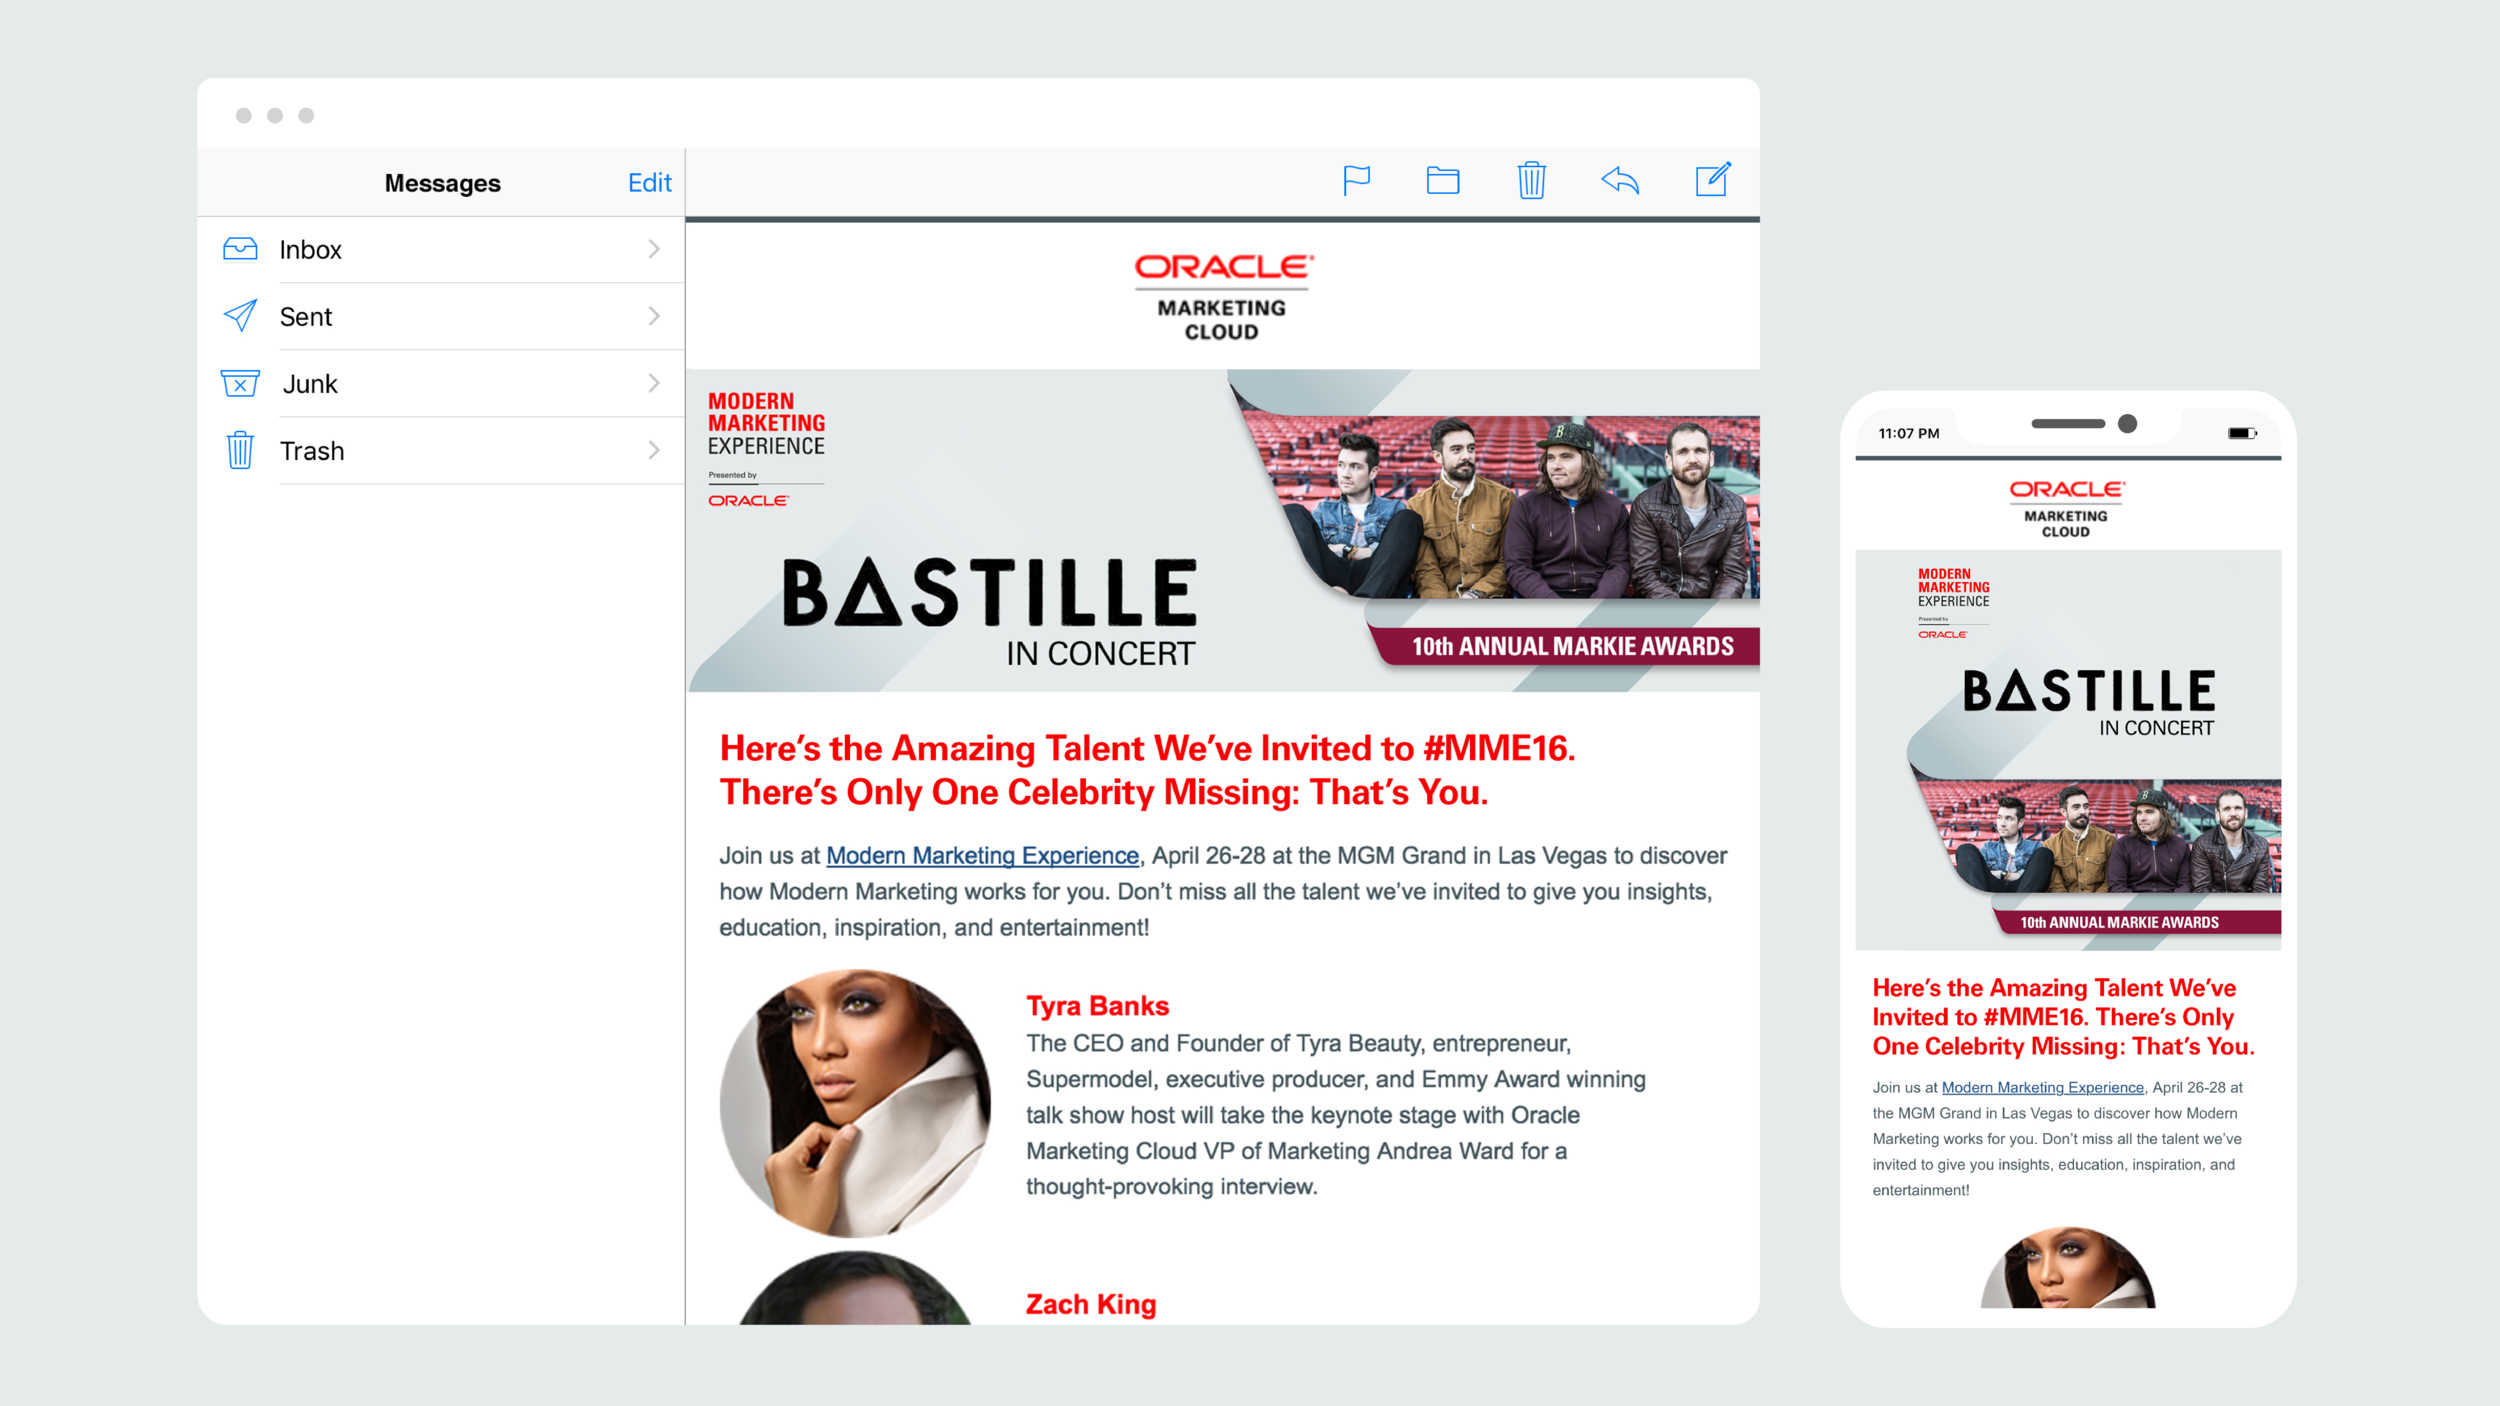Delete message with toolbar trash icon

point(1531,180)
